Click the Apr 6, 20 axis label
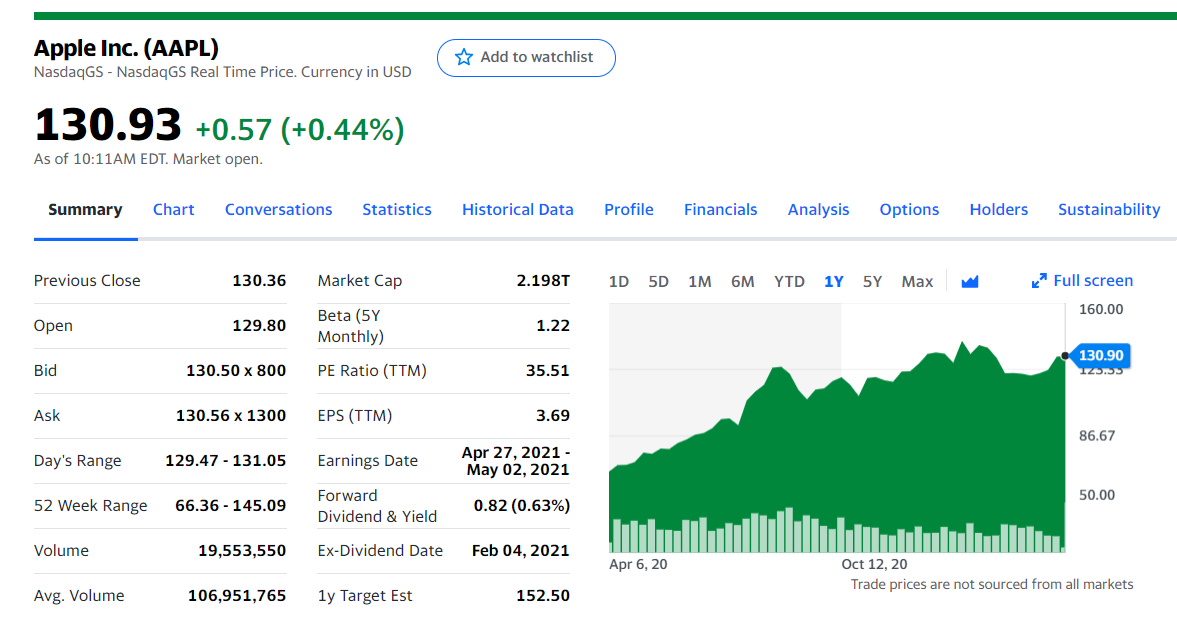 pos(638,564)
